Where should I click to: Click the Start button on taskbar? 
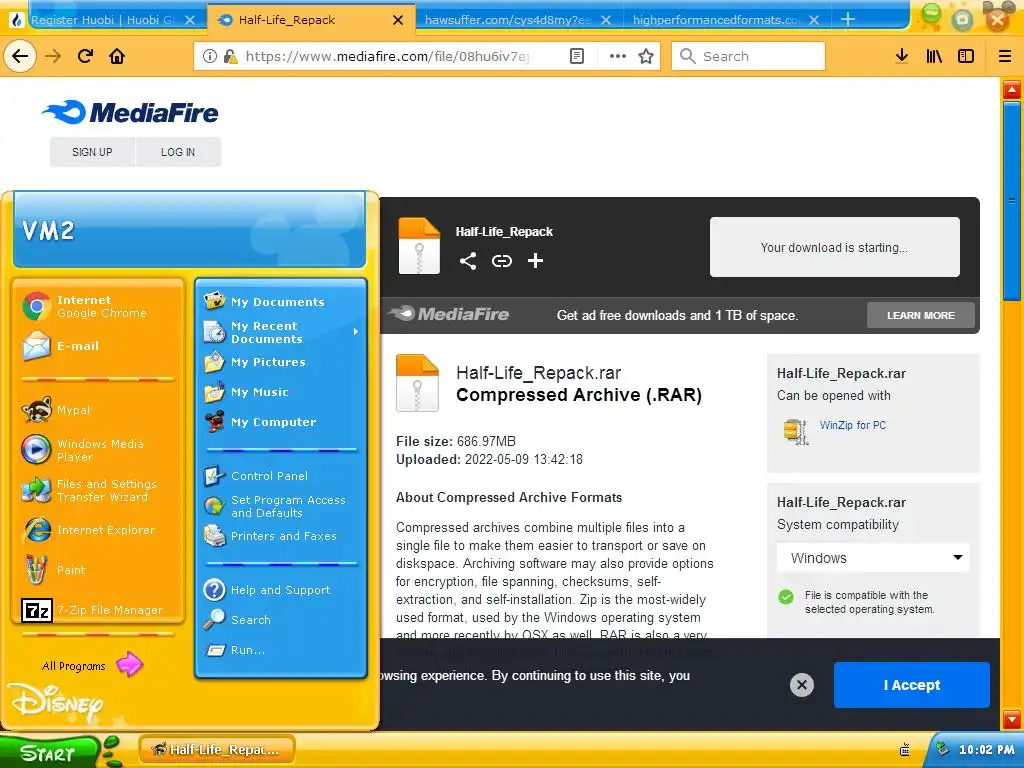(x=49, y=752)
